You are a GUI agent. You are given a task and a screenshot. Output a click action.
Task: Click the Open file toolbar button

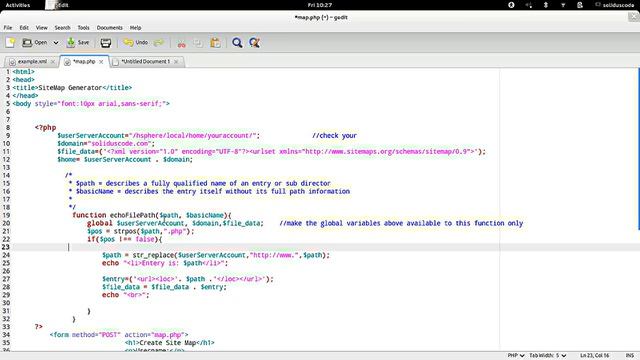coord(34,42)
